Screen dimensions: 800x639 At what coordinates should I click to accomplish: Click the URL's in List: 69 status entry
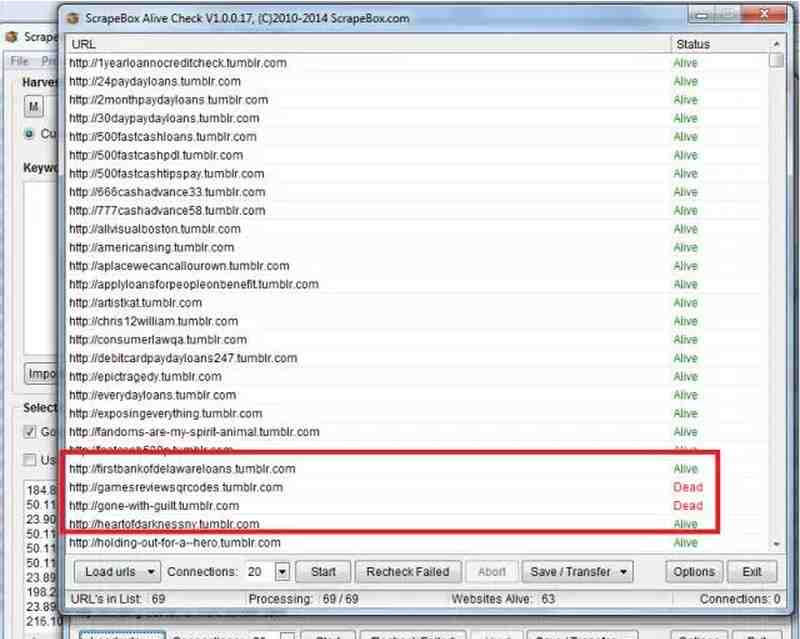[118, 599]
